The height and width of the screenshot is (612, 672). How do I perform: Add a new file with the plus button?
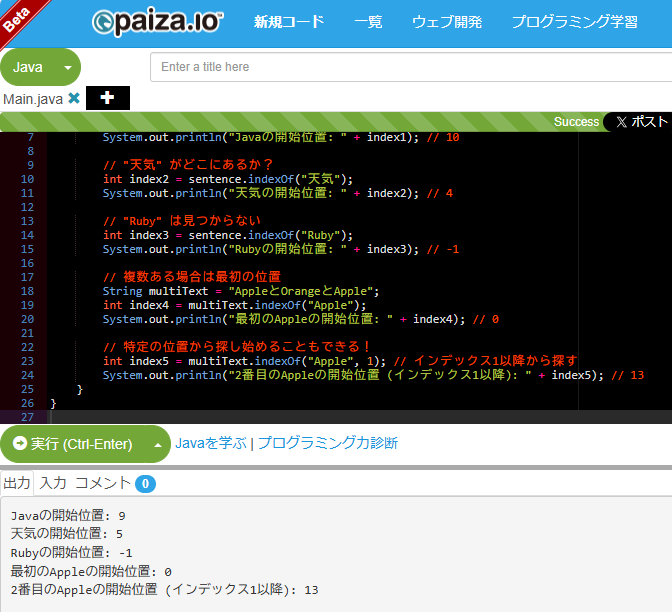(108, 98)
